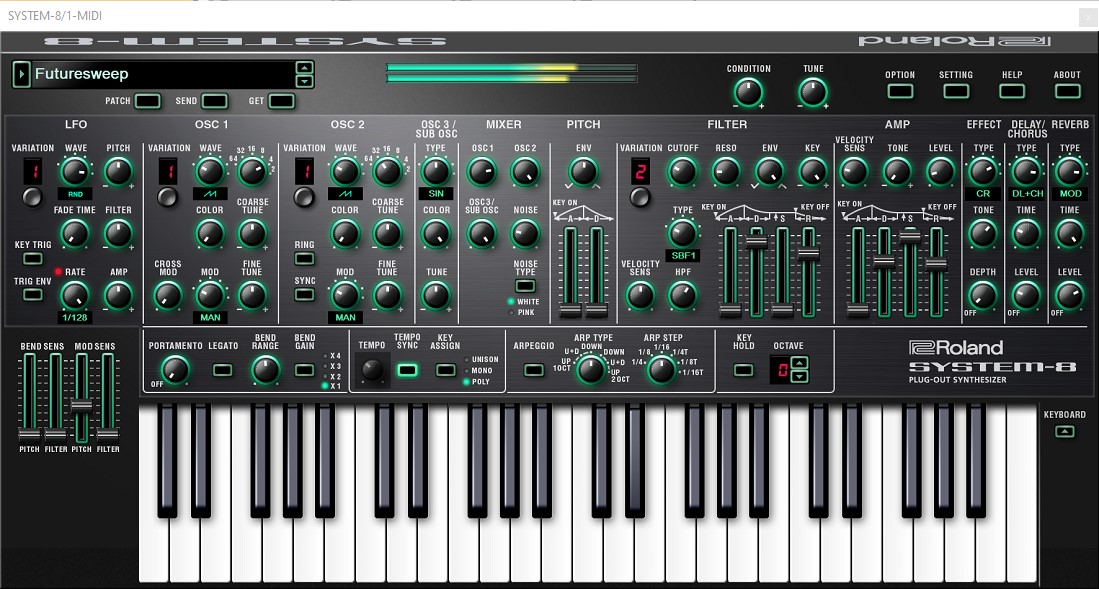Select the next patch with the down arrow

tap(305, 81)
